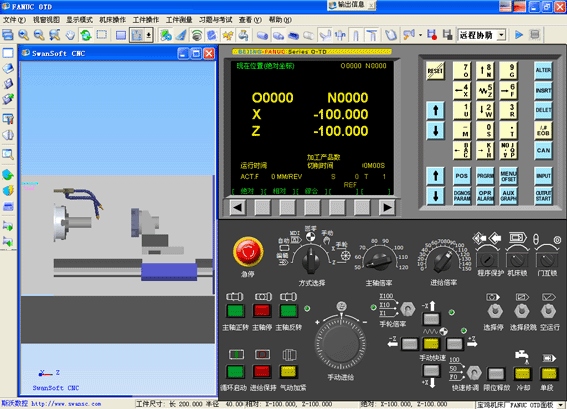Click the feed rate override knob
This screenshot has width=567, height=409.
click(443, 261)
